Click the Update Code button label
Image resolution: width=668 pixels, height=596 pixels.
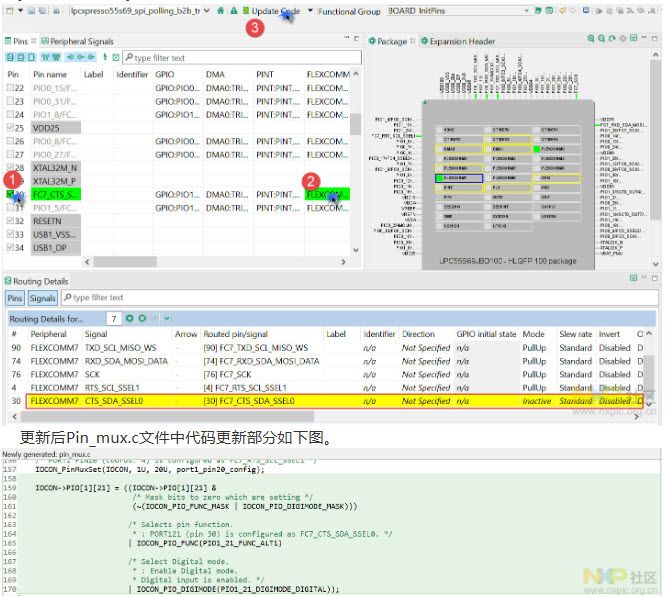click(x=276, y=11)
